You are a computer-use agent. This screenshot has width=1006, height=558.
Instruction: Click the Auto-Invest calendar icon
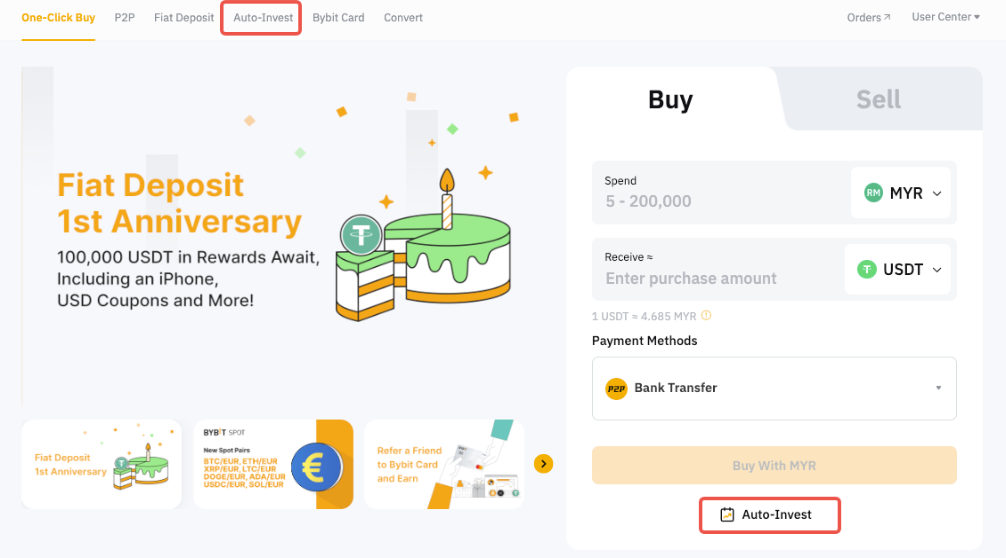point(728,515)
